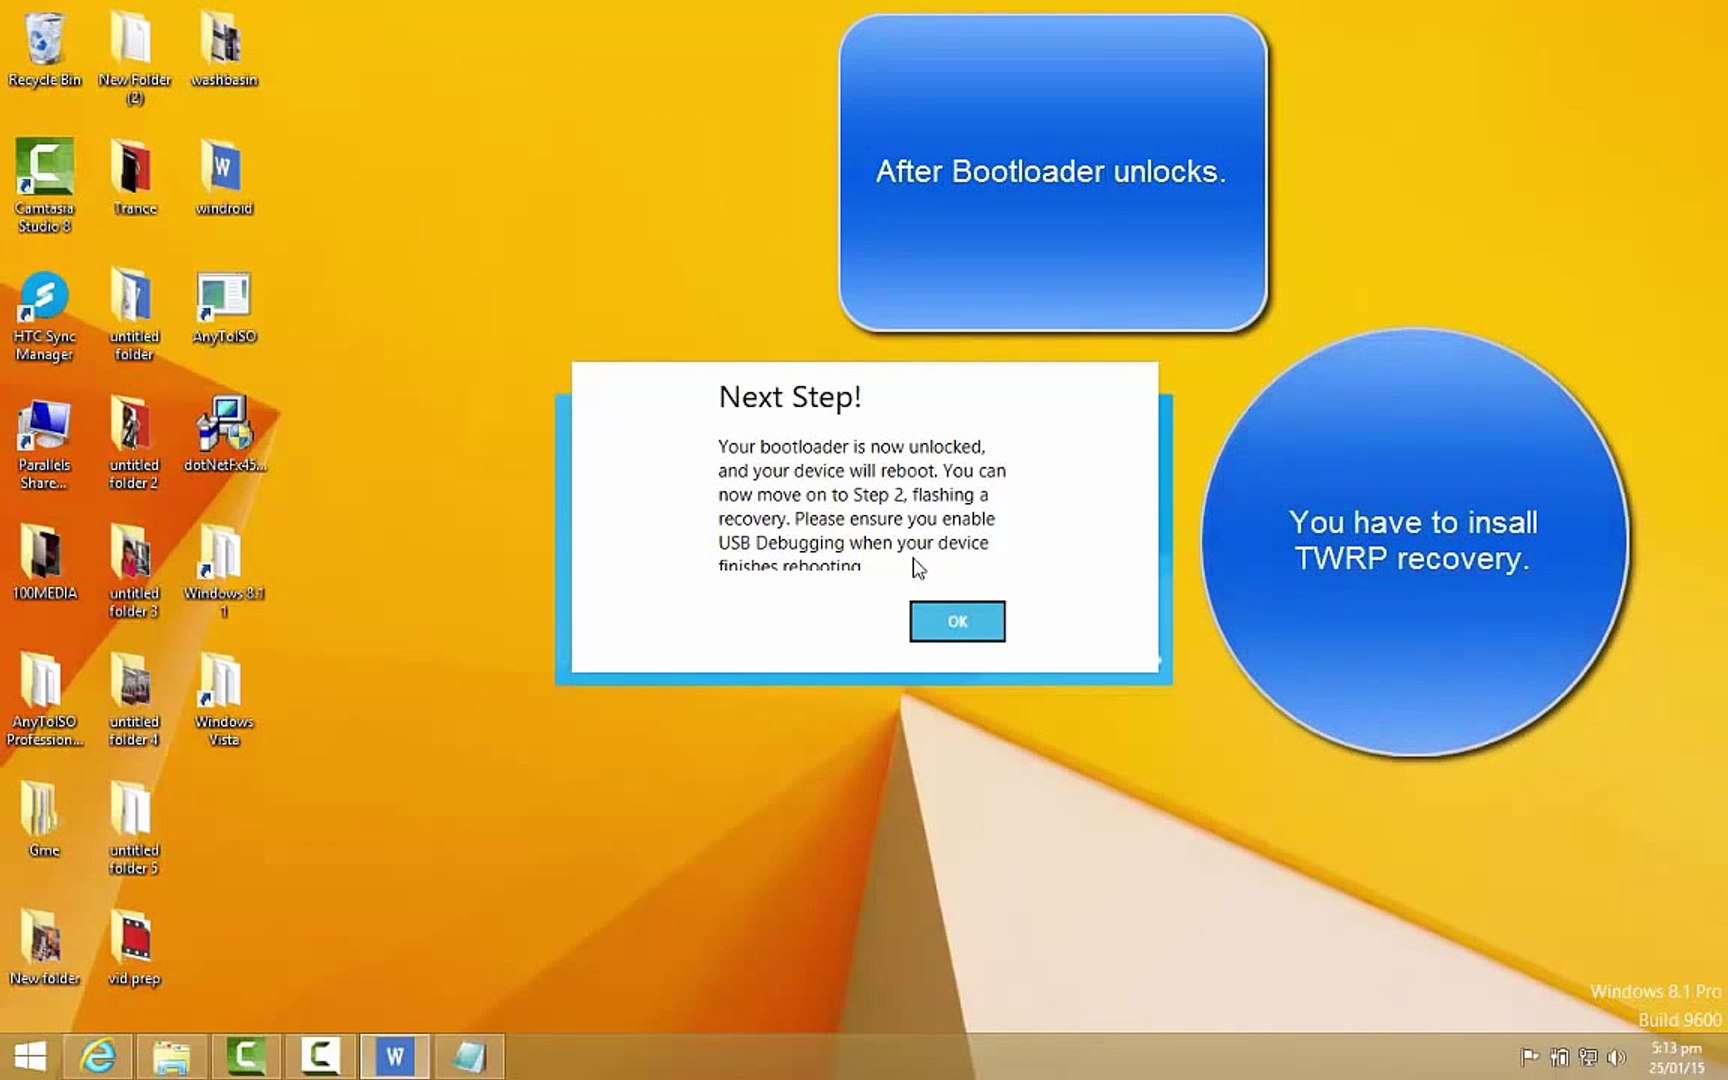Open the volume speaker tray icon
The image size is (1728, 1080).
click(x=1616, y=1057)
